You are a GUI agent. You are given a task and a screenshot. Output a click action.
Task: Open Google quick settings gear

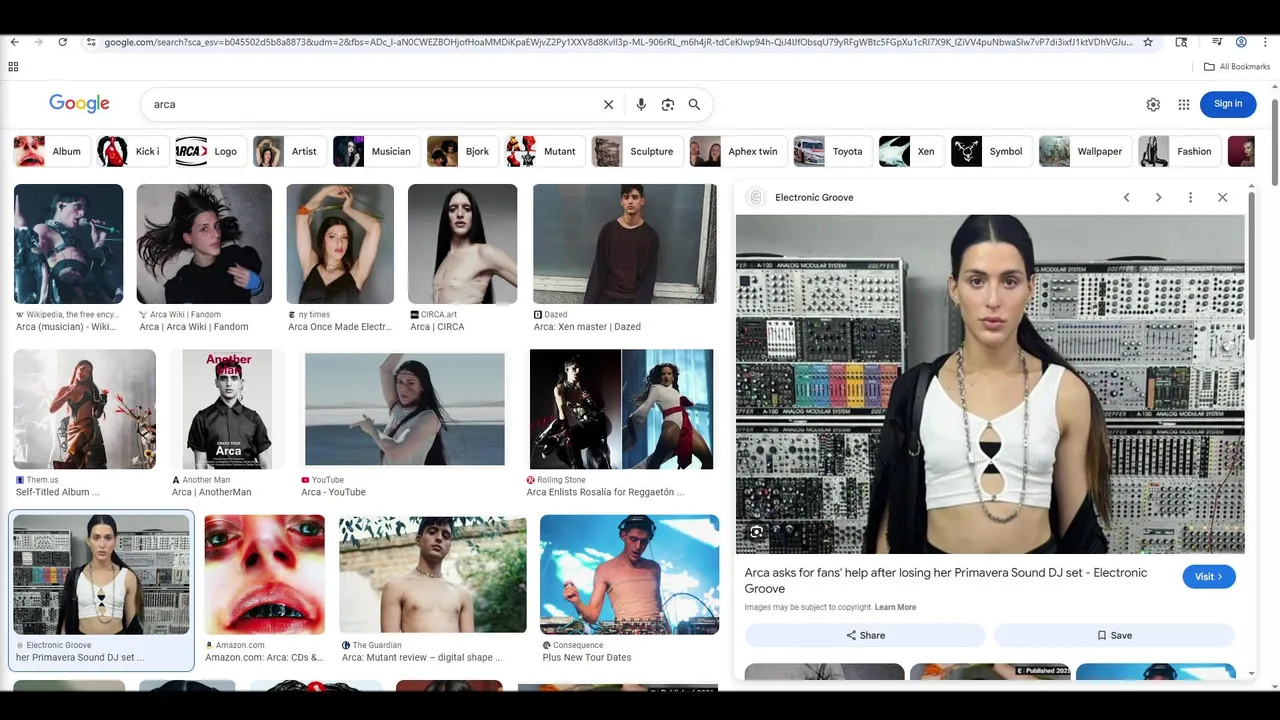coord(1153,104)
